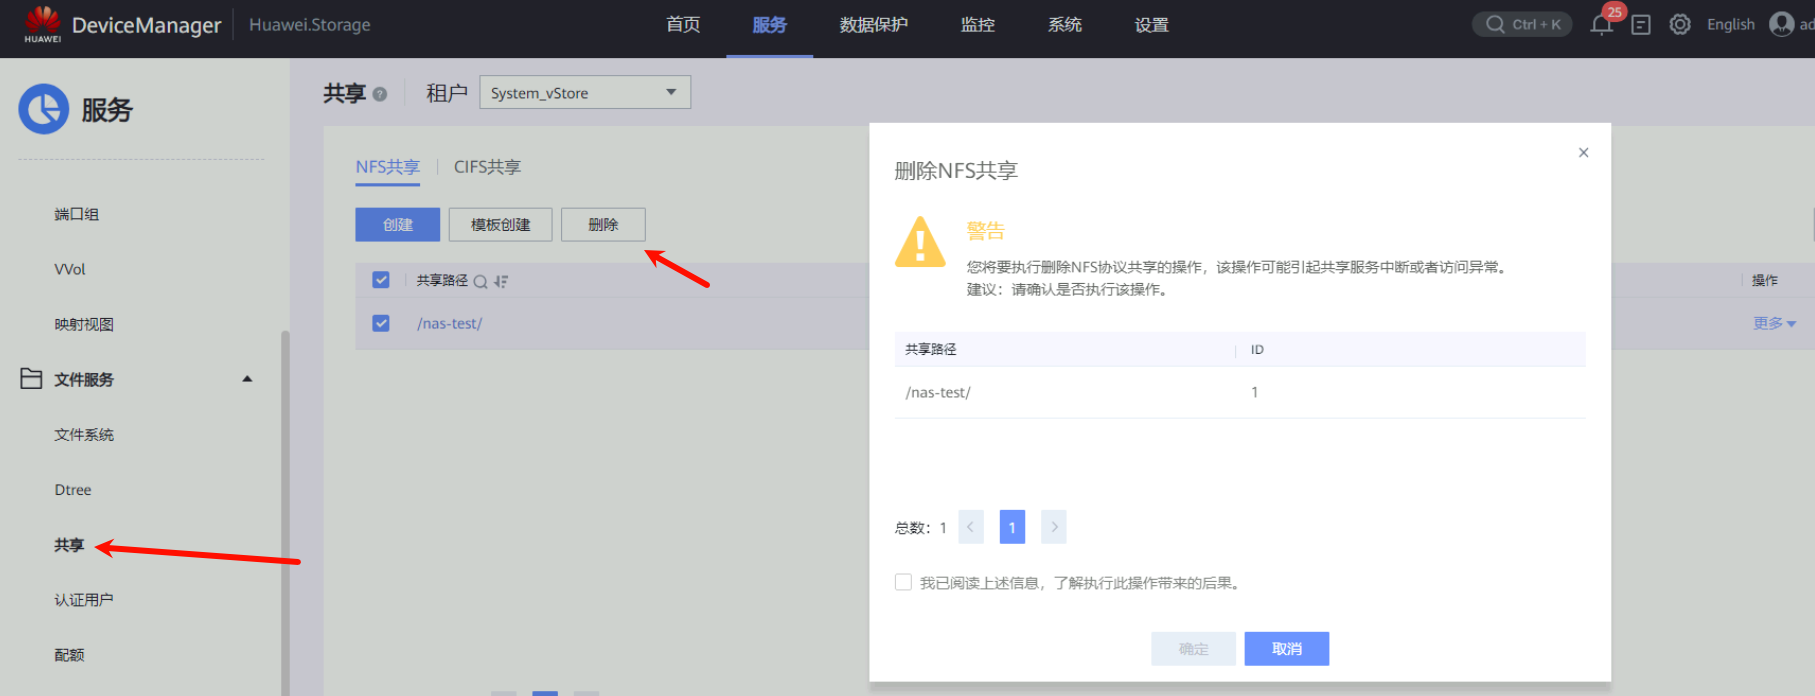
Task: Switch to the CIFS共享 tab
Action: (487, 167)
